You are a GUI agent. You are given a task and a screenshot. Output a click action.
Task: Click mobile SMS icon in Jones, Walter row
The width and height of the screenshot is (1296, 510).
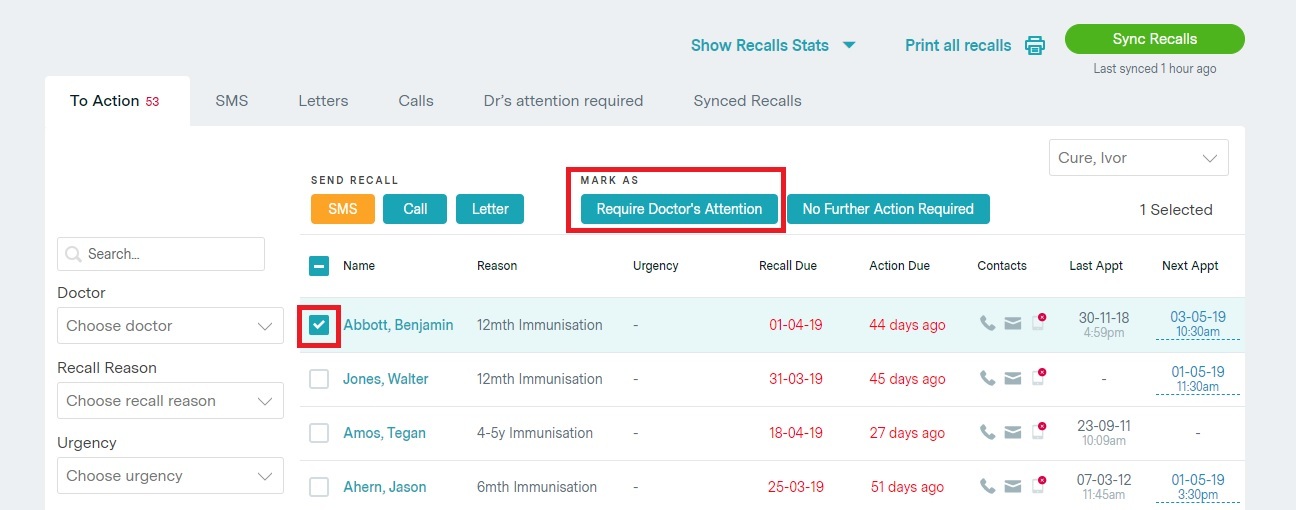1039,378
